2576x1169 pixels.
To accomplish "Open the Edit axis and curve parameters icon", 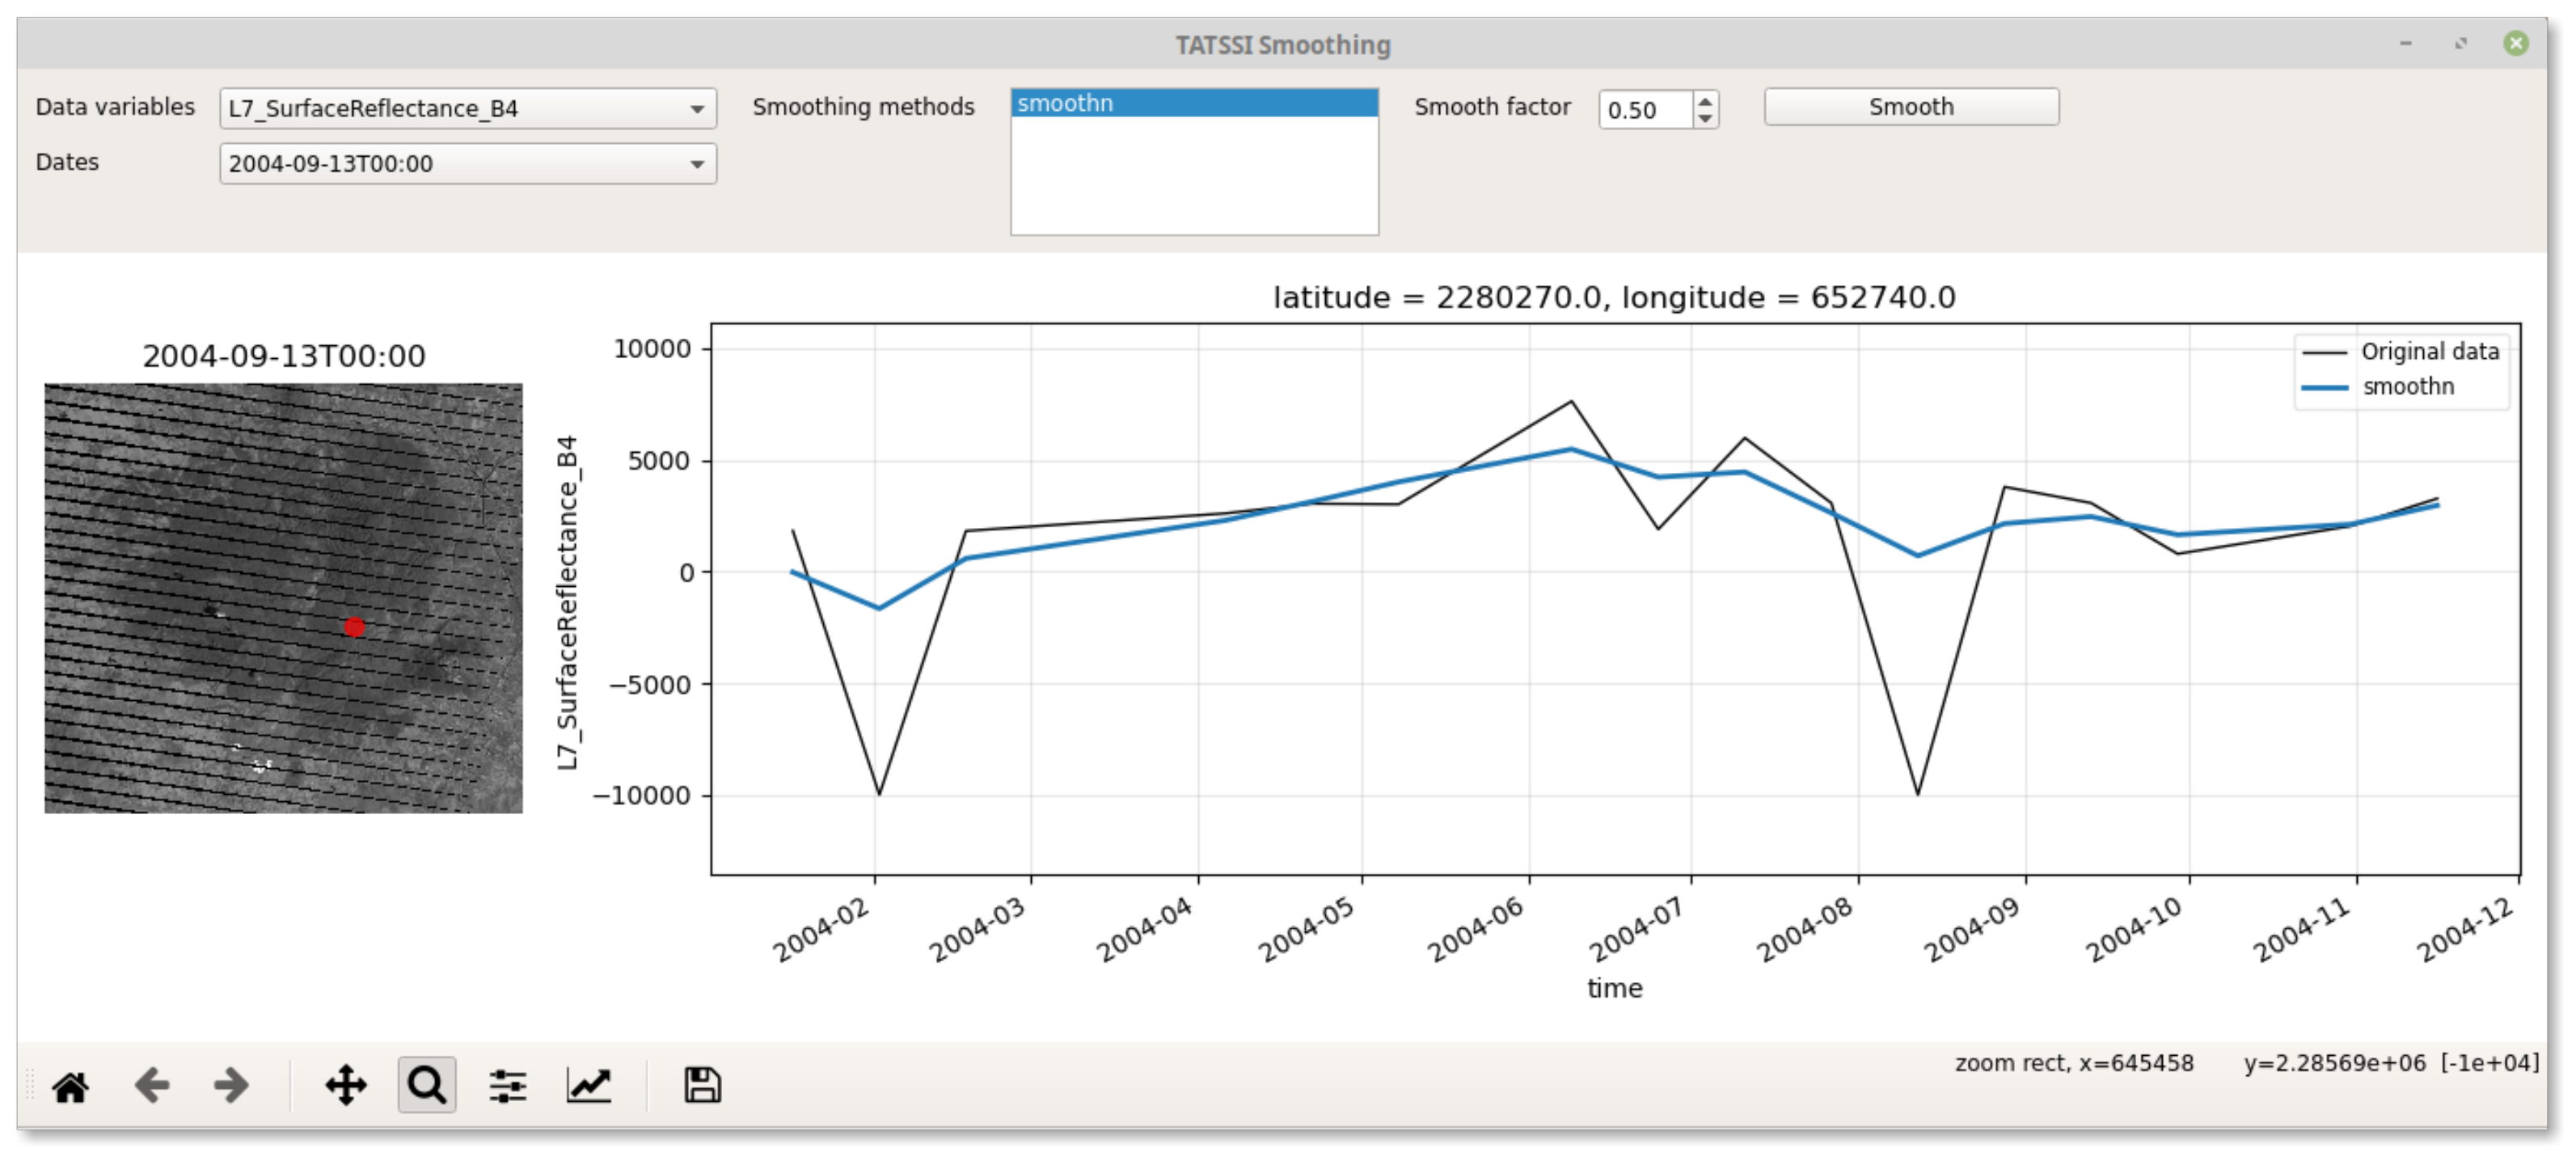I will [589, 1086].
